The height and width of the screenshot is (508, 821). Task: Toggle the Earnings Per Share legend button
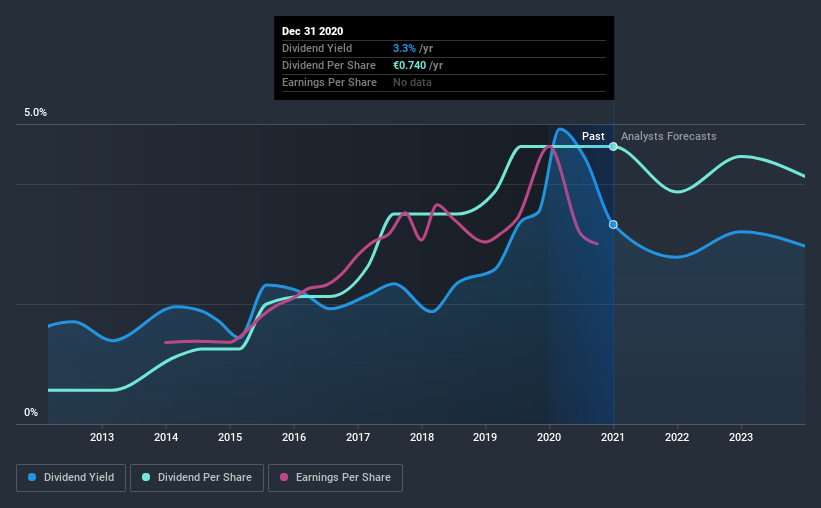tap(335, 478)
